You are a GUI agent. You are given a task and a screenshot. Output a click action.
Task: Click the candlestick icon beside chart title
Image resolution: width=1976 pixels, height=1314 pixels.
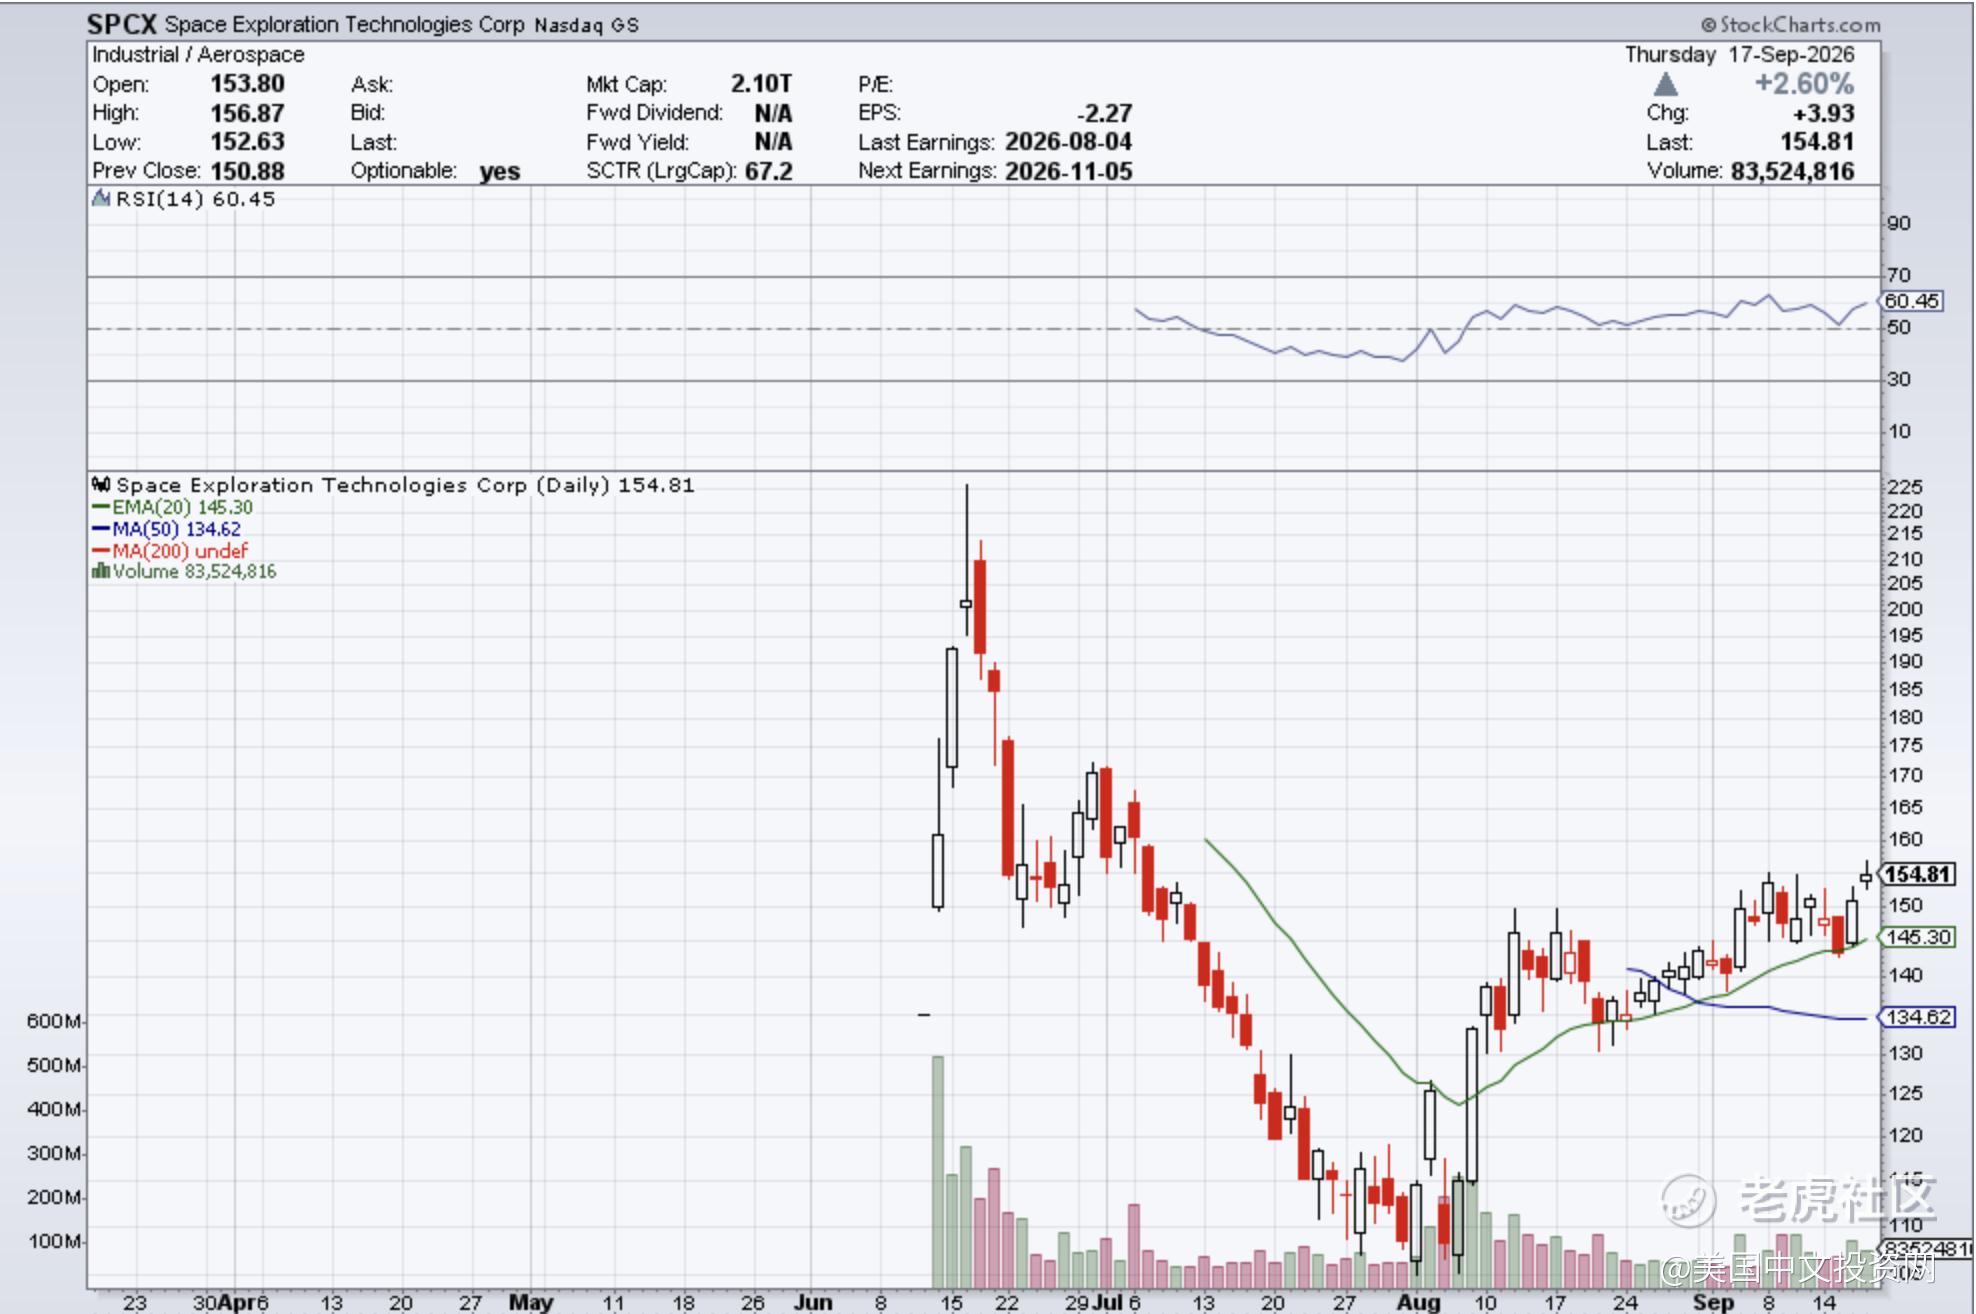101,485
